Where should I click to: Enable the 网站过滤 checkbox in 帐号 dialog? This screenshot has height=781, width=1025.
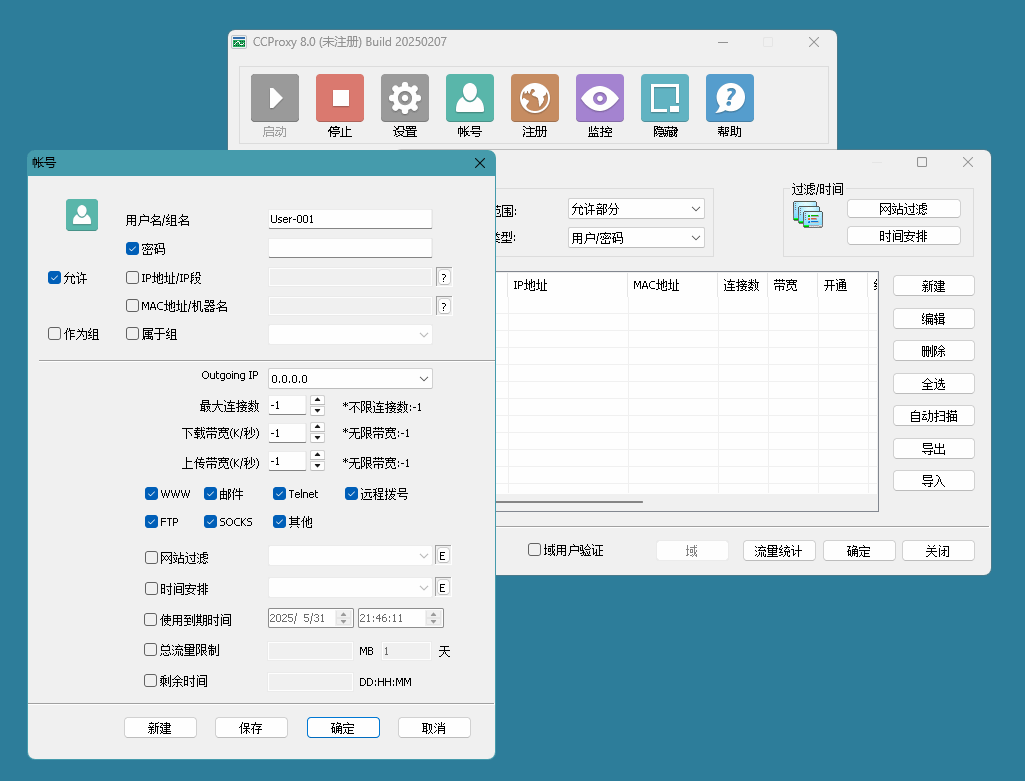(151, 557)
